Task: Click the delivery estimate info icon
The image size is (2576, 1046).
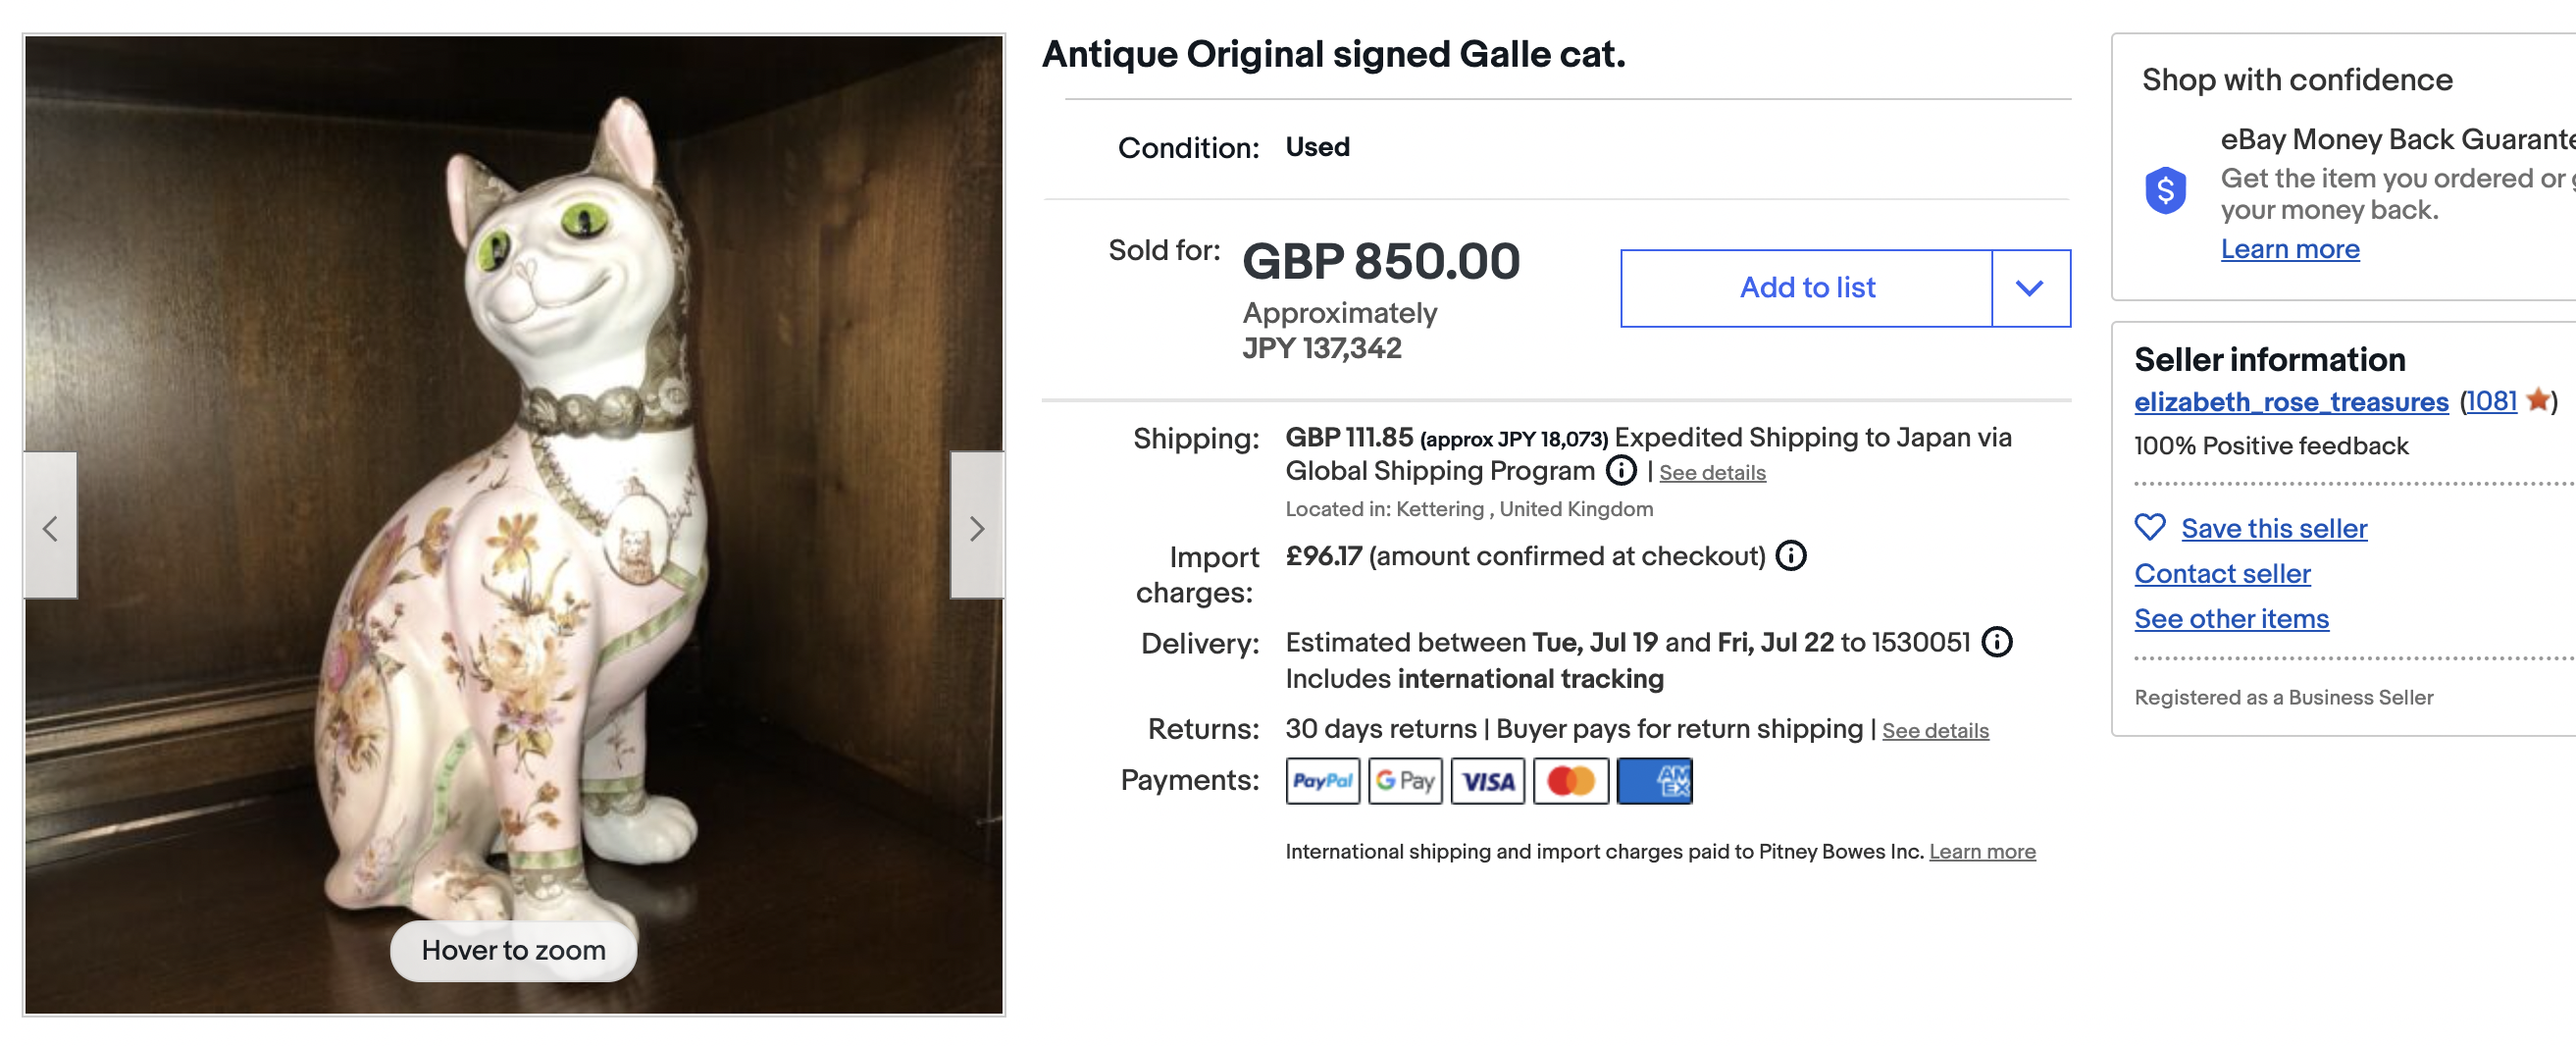Action: (1997, 642)
